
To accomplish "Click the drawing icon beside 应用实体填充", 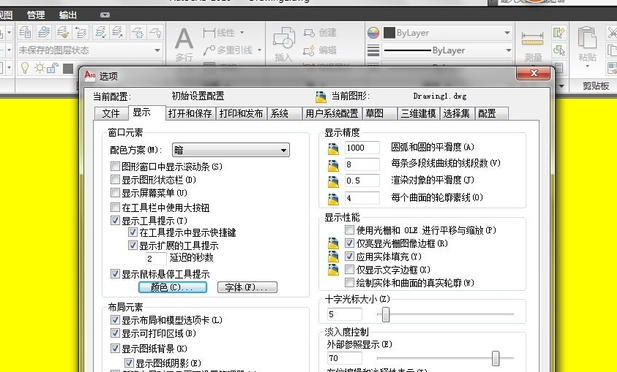I will click(x=333, y=257).
